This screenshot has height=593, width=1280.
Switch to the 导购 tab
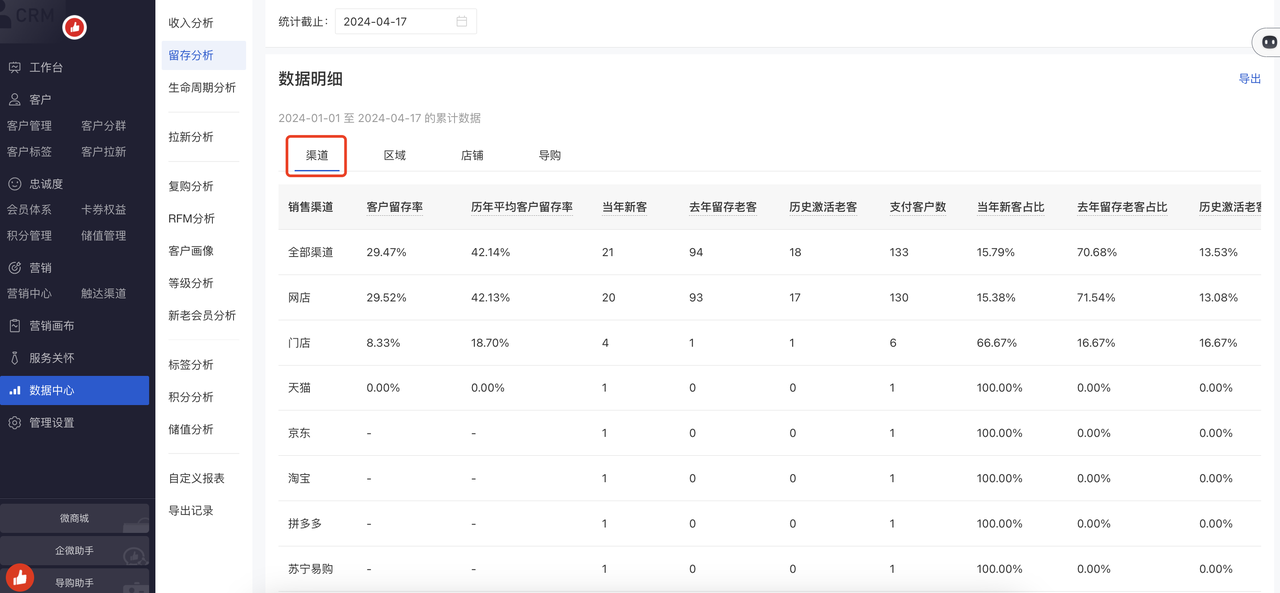pyautogui.click(x=550, y=156)
